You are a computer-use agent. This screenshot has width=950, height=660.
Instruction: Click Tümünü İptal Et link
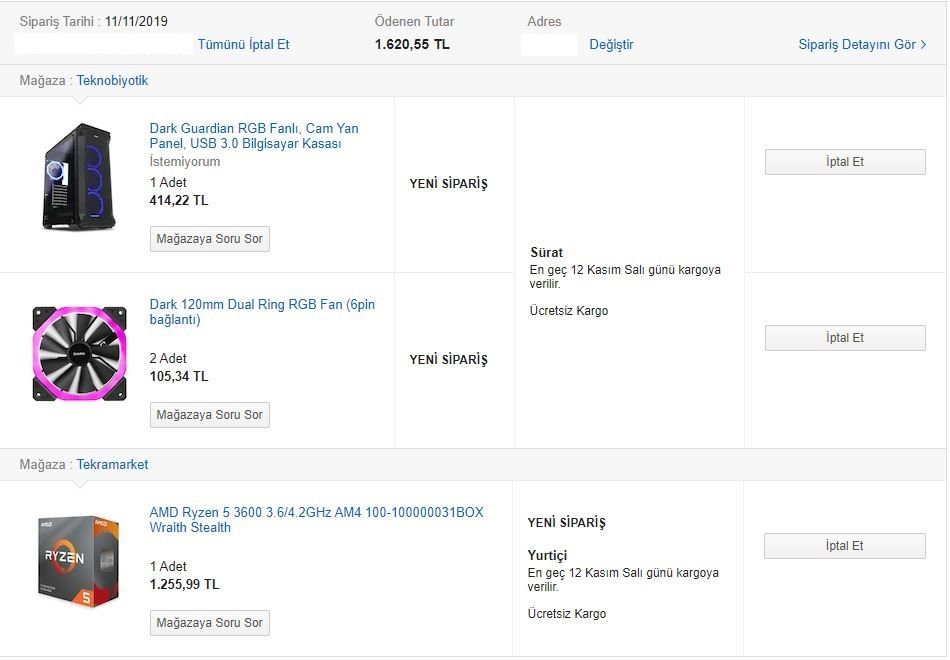pyautogui.click(x=243, y=44)
